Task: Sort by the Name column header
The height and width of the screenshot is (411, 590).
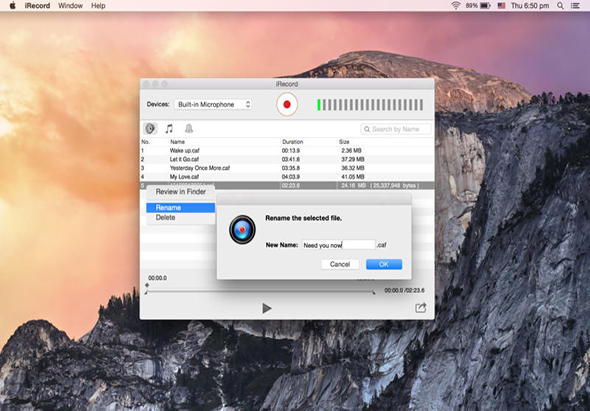Action: point(177,142)
